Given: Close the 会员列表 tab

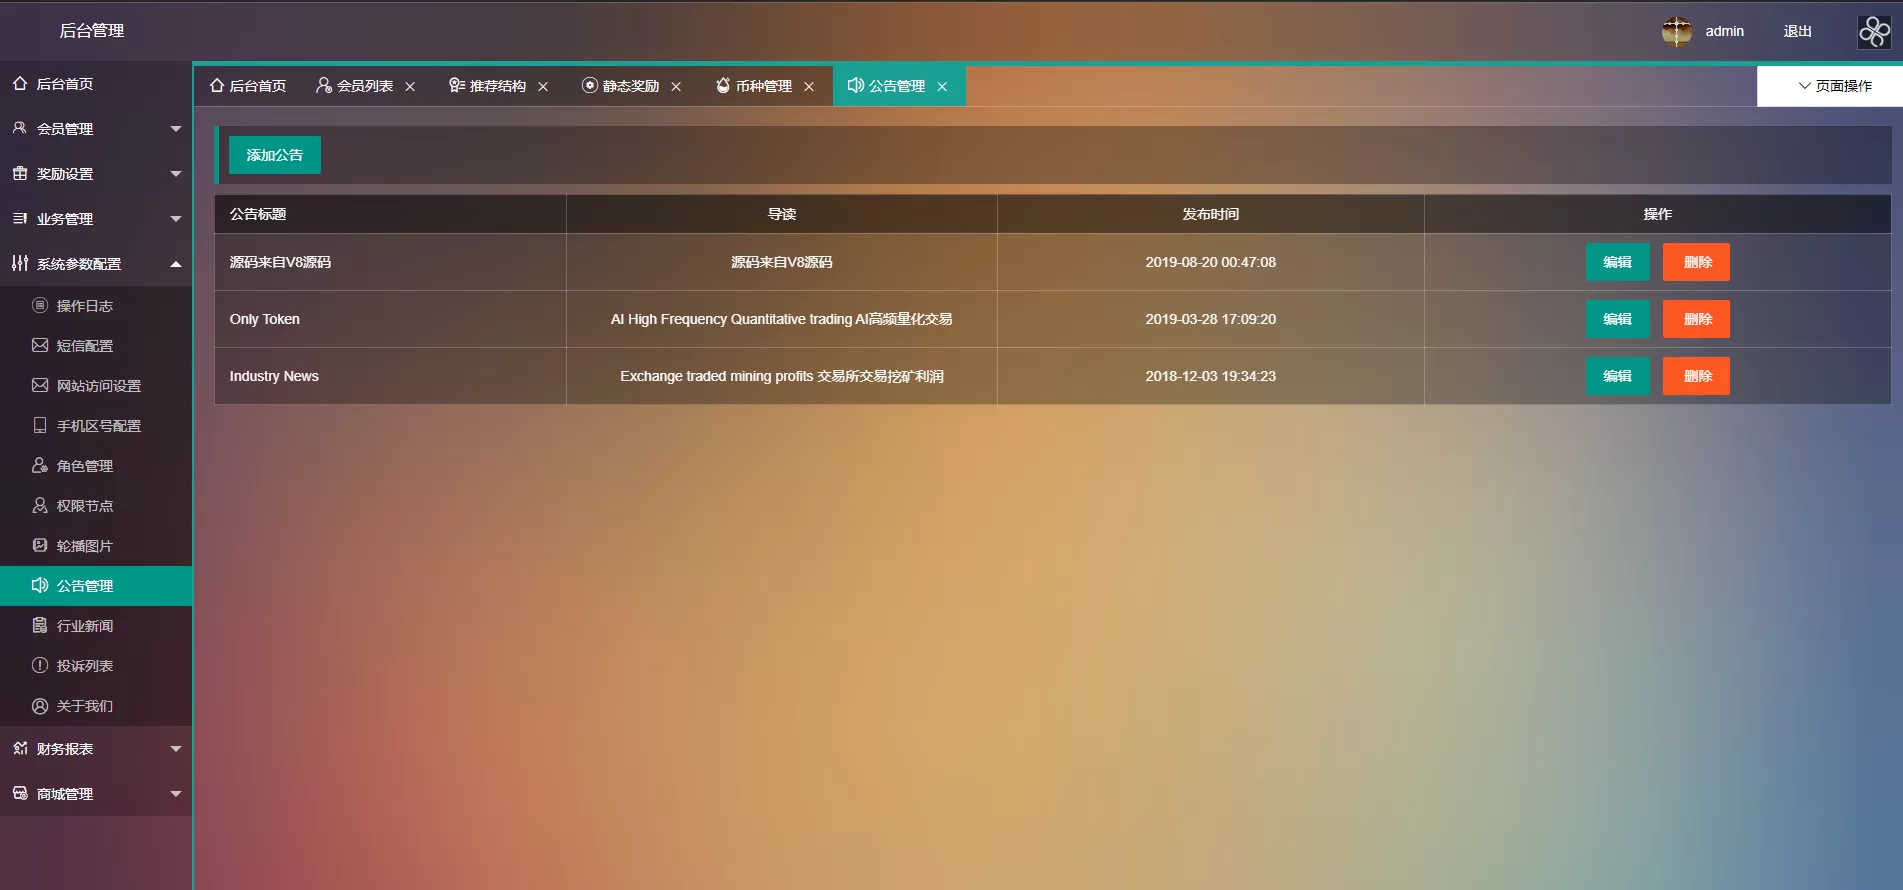Looking at the screenshot, I should 410,87.
